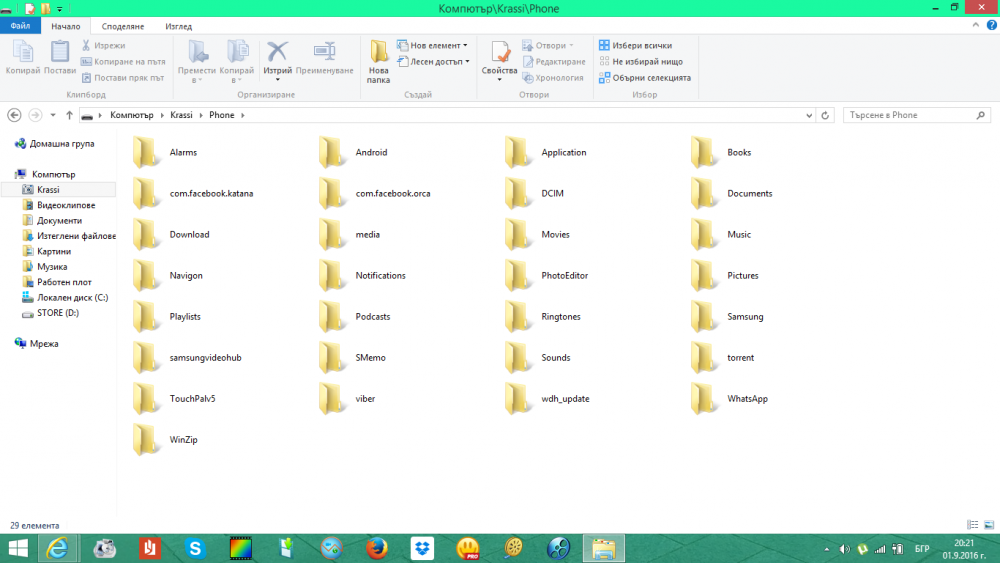Open the quick access toolbar dropdown arrow

click(x=59, y=9)
